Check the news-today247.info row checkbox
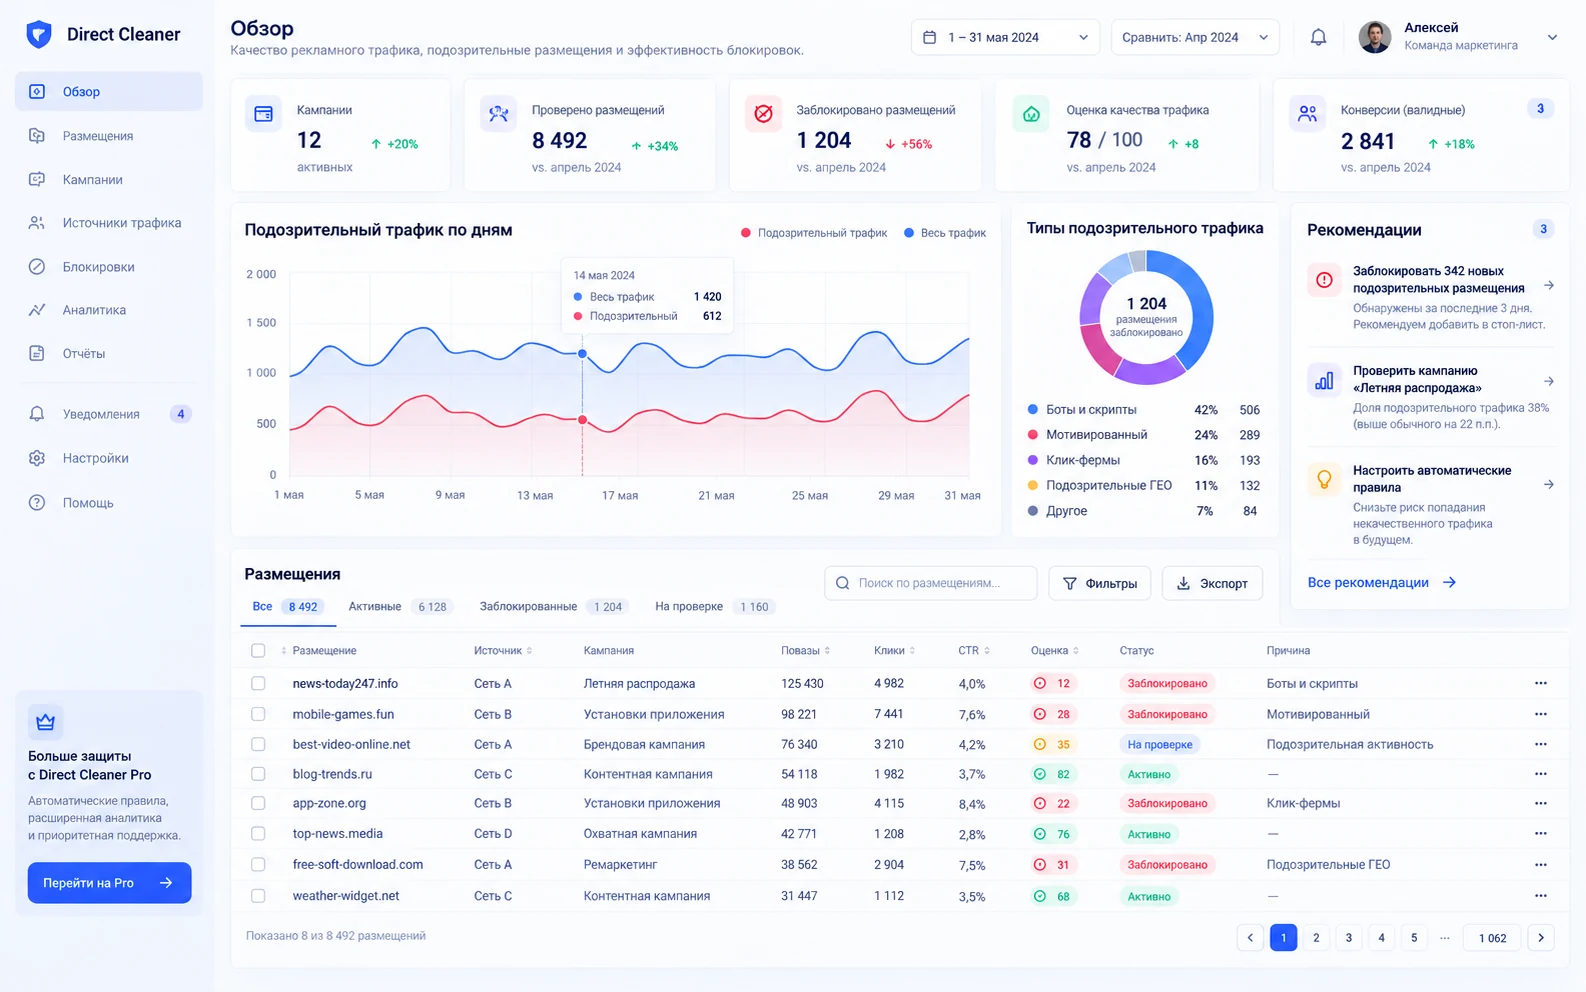Viewport: 1586px width, 992px height. pos(258,684)
